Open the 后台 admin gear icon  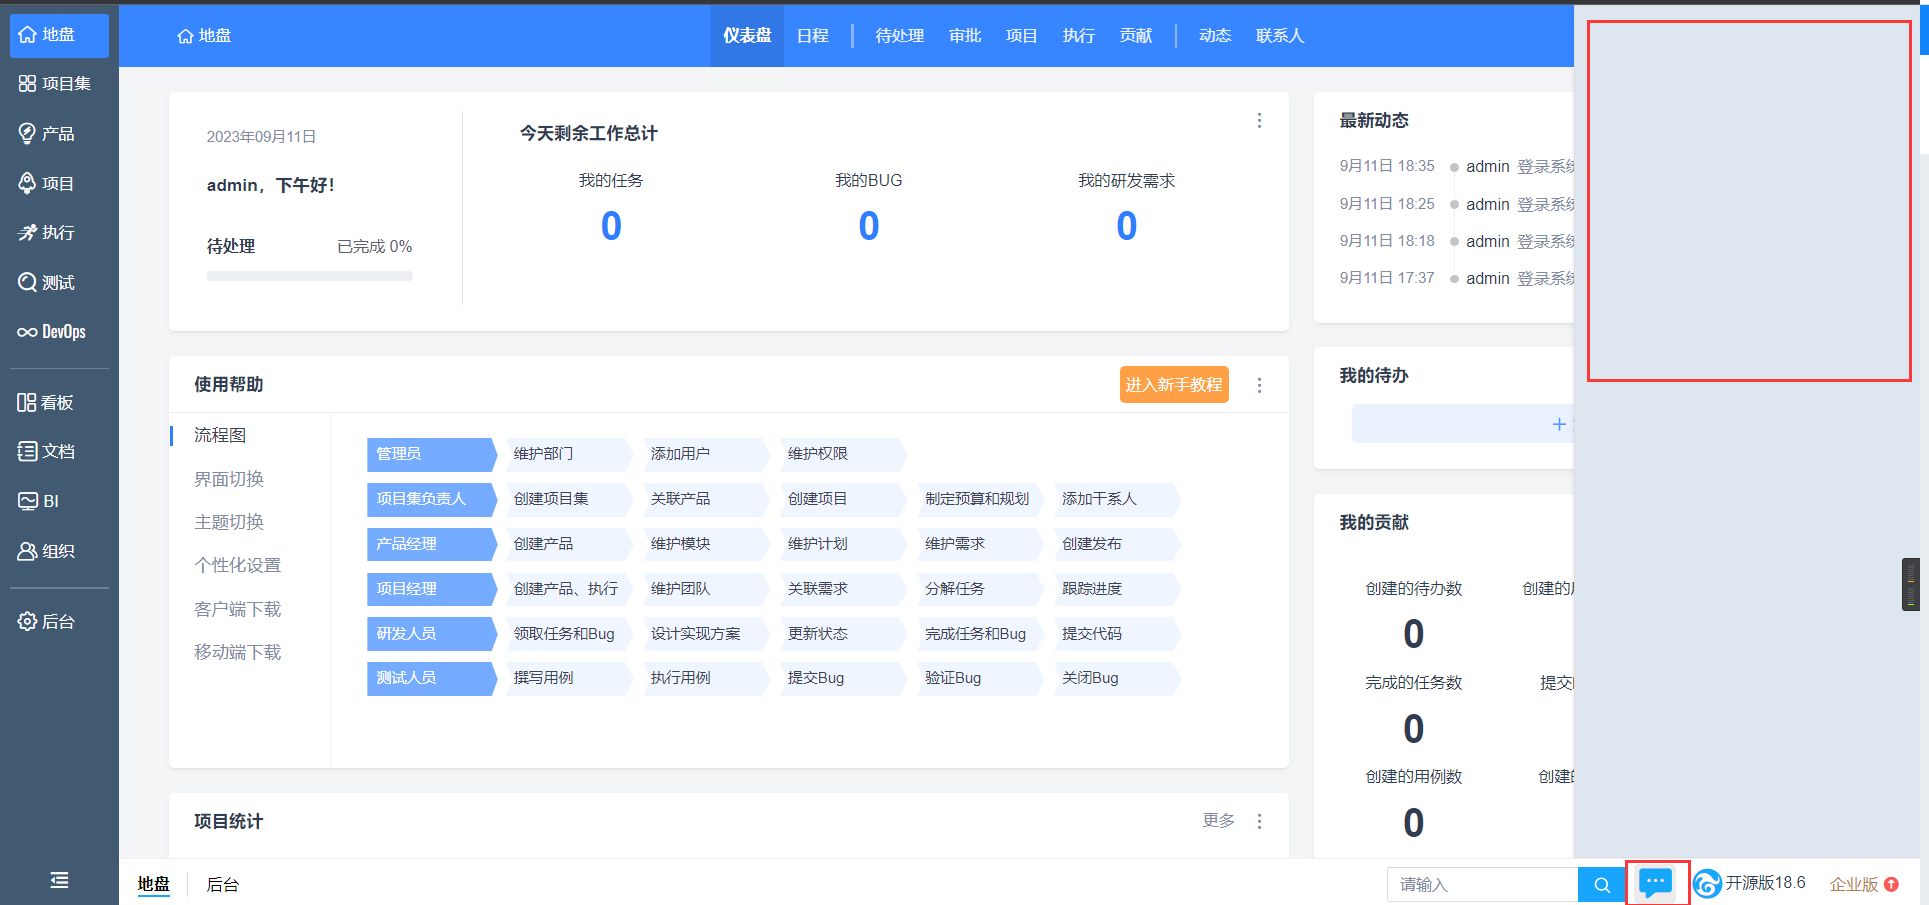click(28, 621)
